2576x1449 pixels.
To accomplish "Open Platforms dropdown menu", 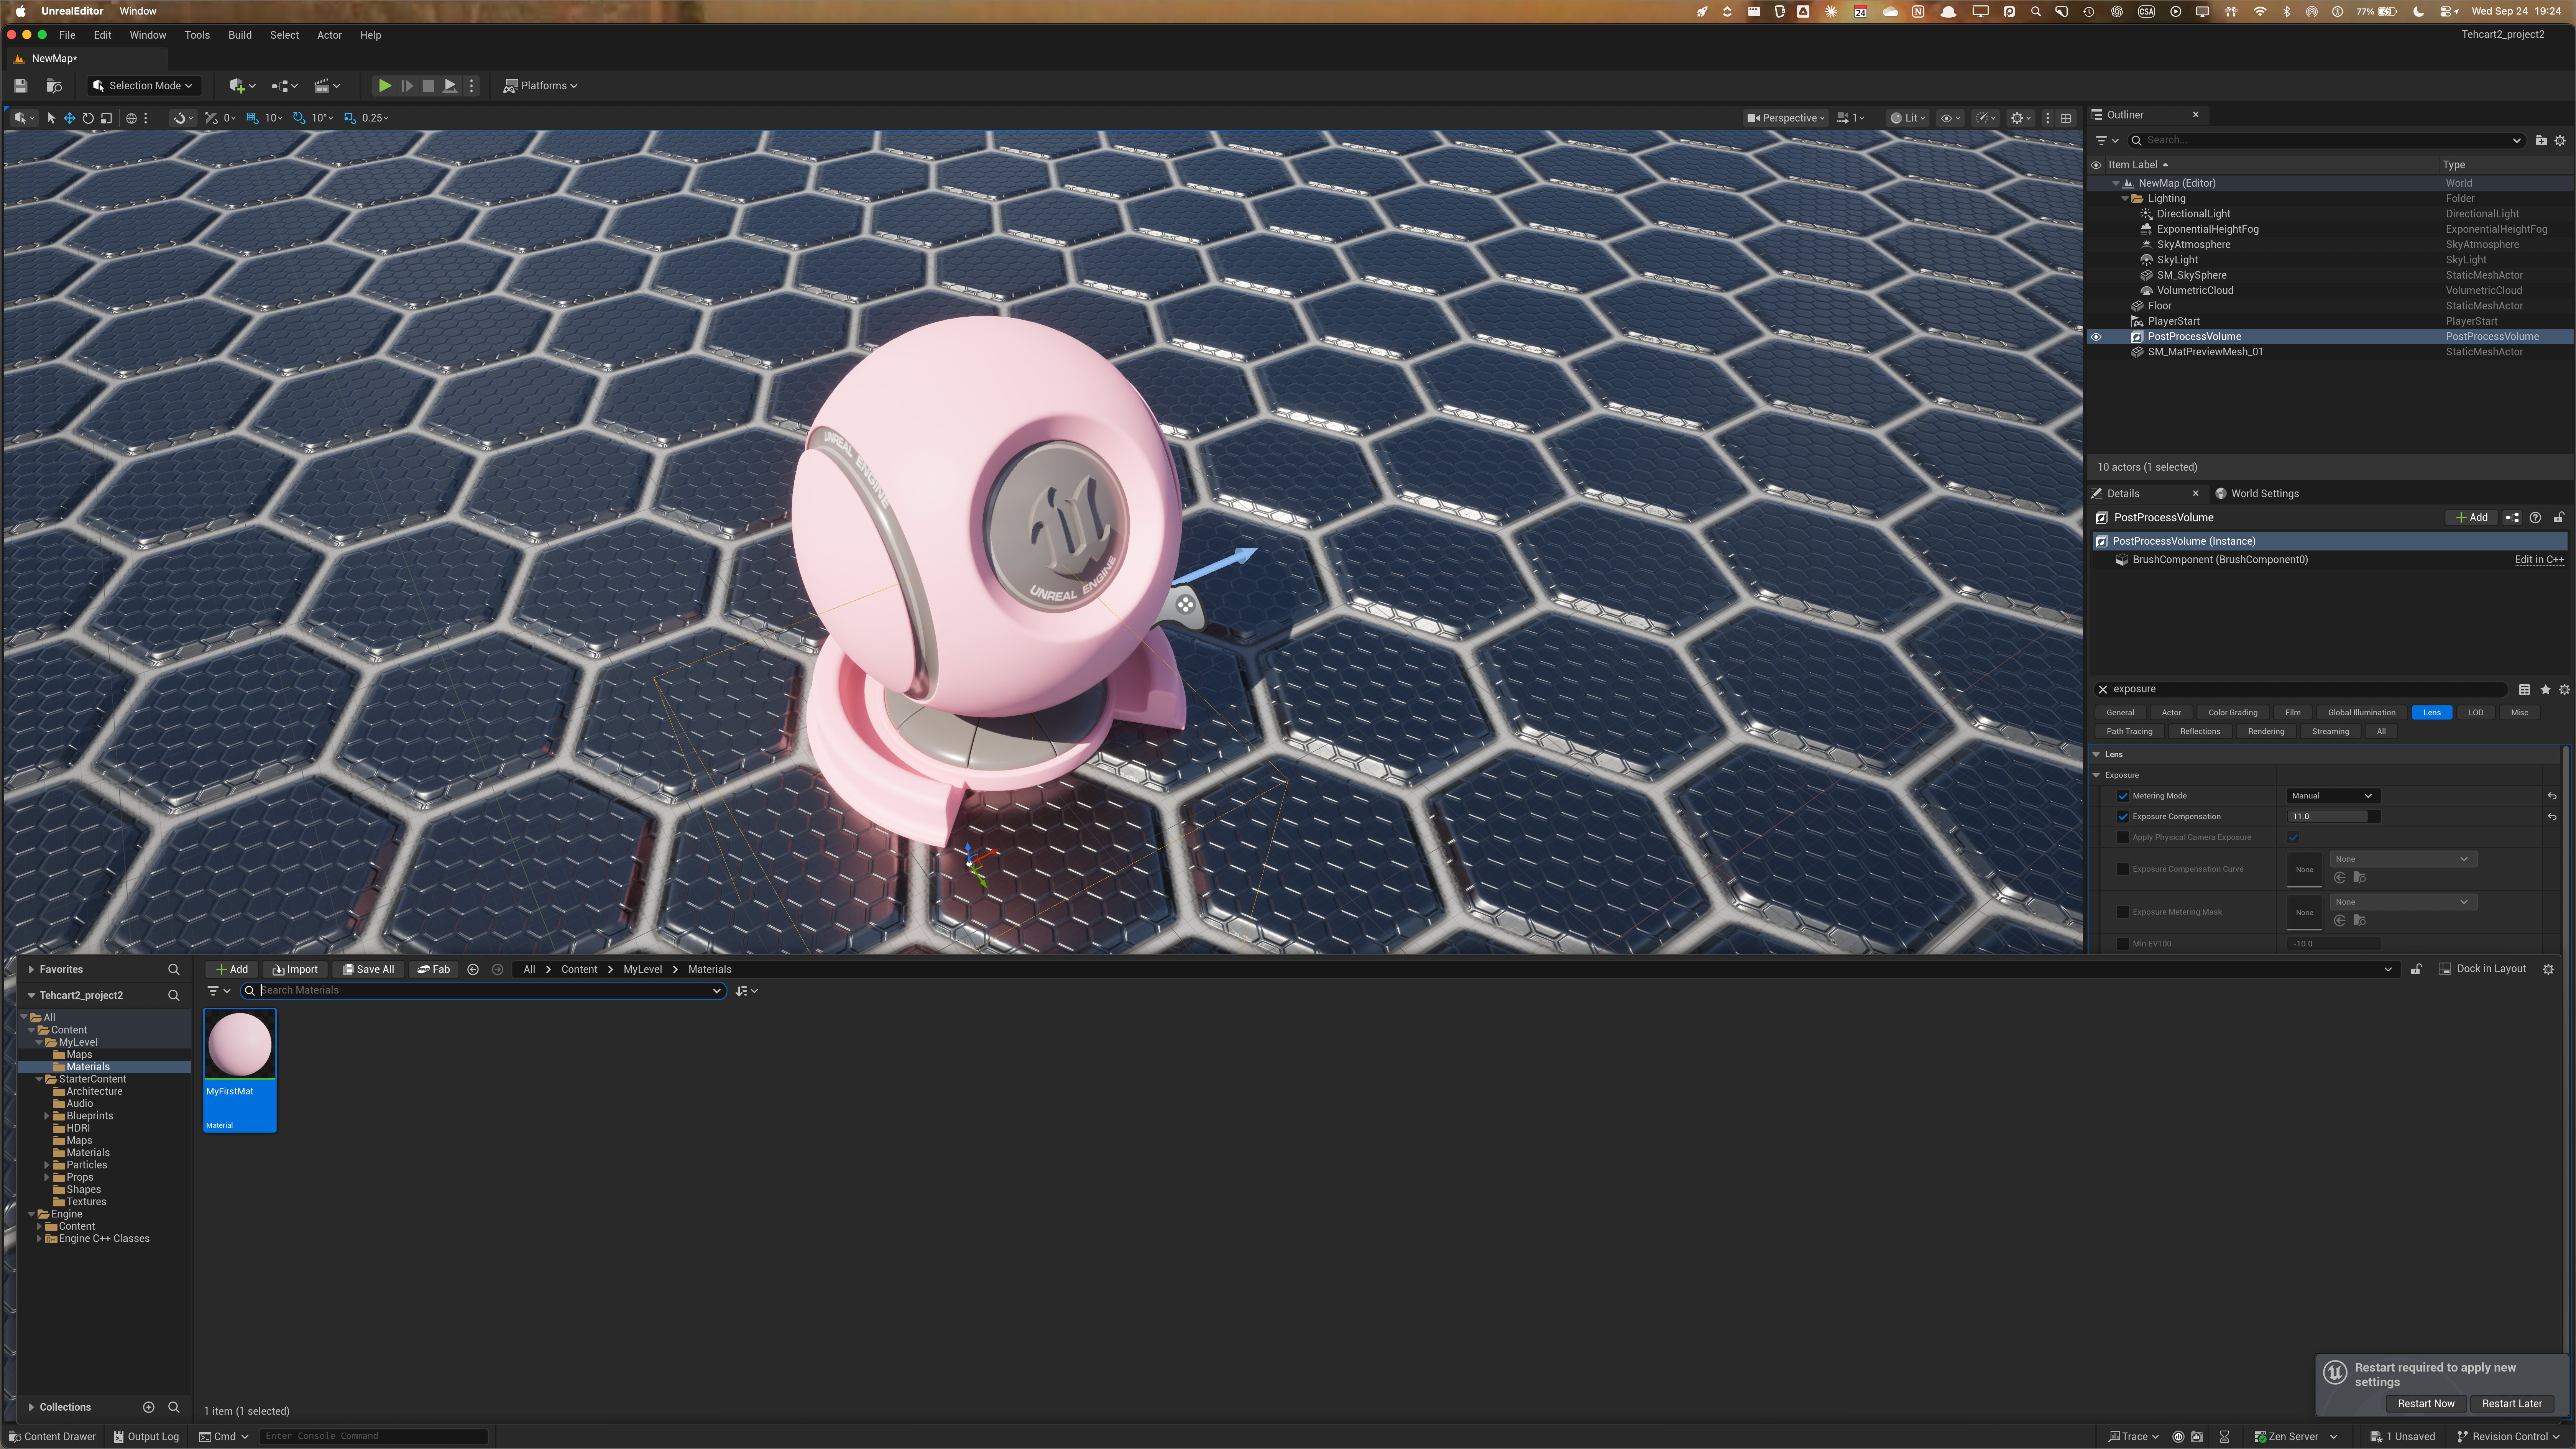I will 541,86.
